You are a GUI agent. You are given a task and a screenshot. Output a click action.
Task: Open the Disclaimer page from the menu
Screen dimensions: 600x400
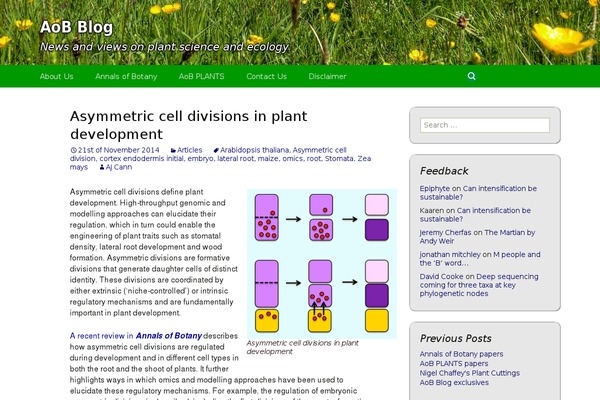(328, 76)
